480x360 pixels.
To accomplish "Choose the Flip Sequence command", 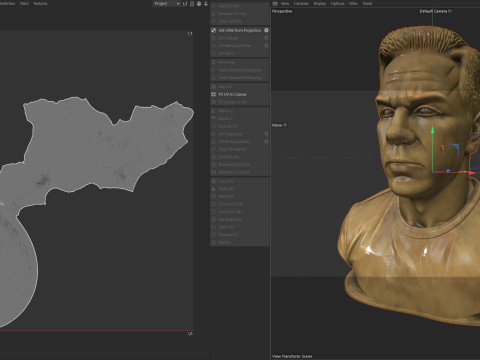I will (240, 220).
